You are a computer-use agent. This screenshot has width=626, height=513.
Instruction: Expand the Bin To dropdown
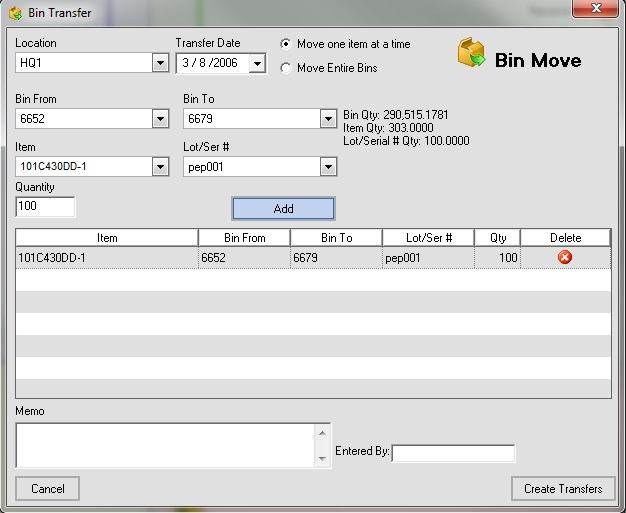click(328, 119)
